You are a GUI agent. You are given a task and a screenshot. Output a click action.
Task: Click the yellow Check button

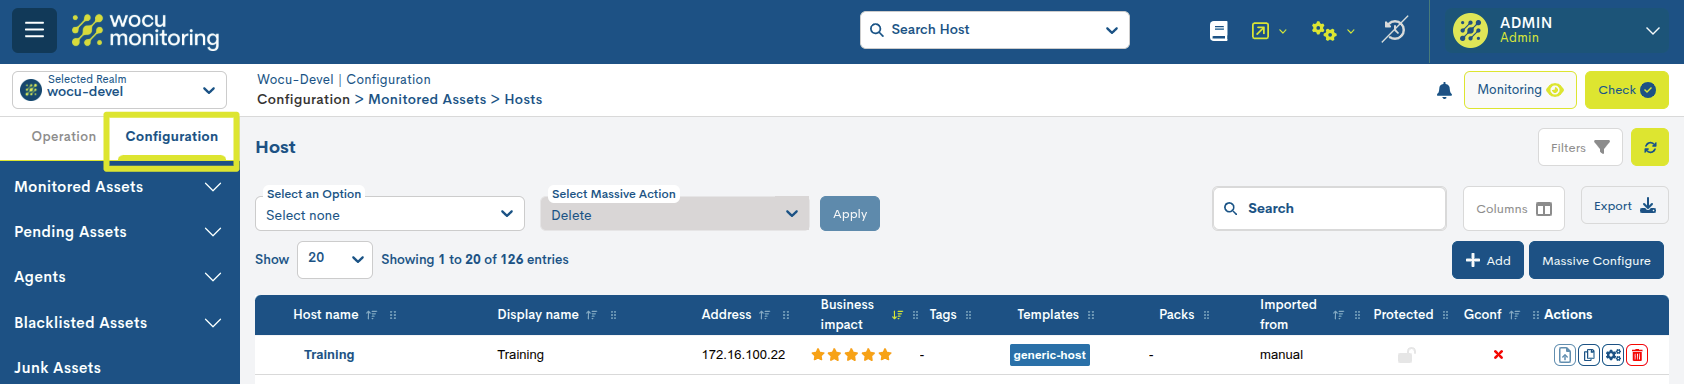pos(1627,90)
